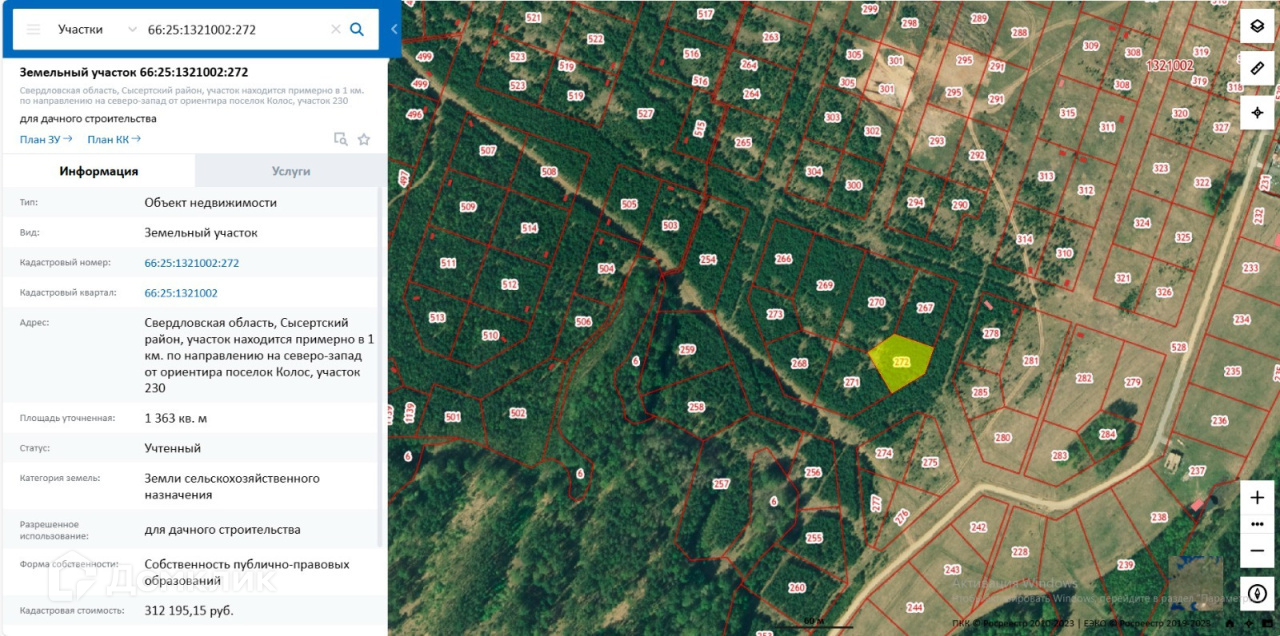
Task: Click parcel label 503 on map
Action: [x=670, y=226]
